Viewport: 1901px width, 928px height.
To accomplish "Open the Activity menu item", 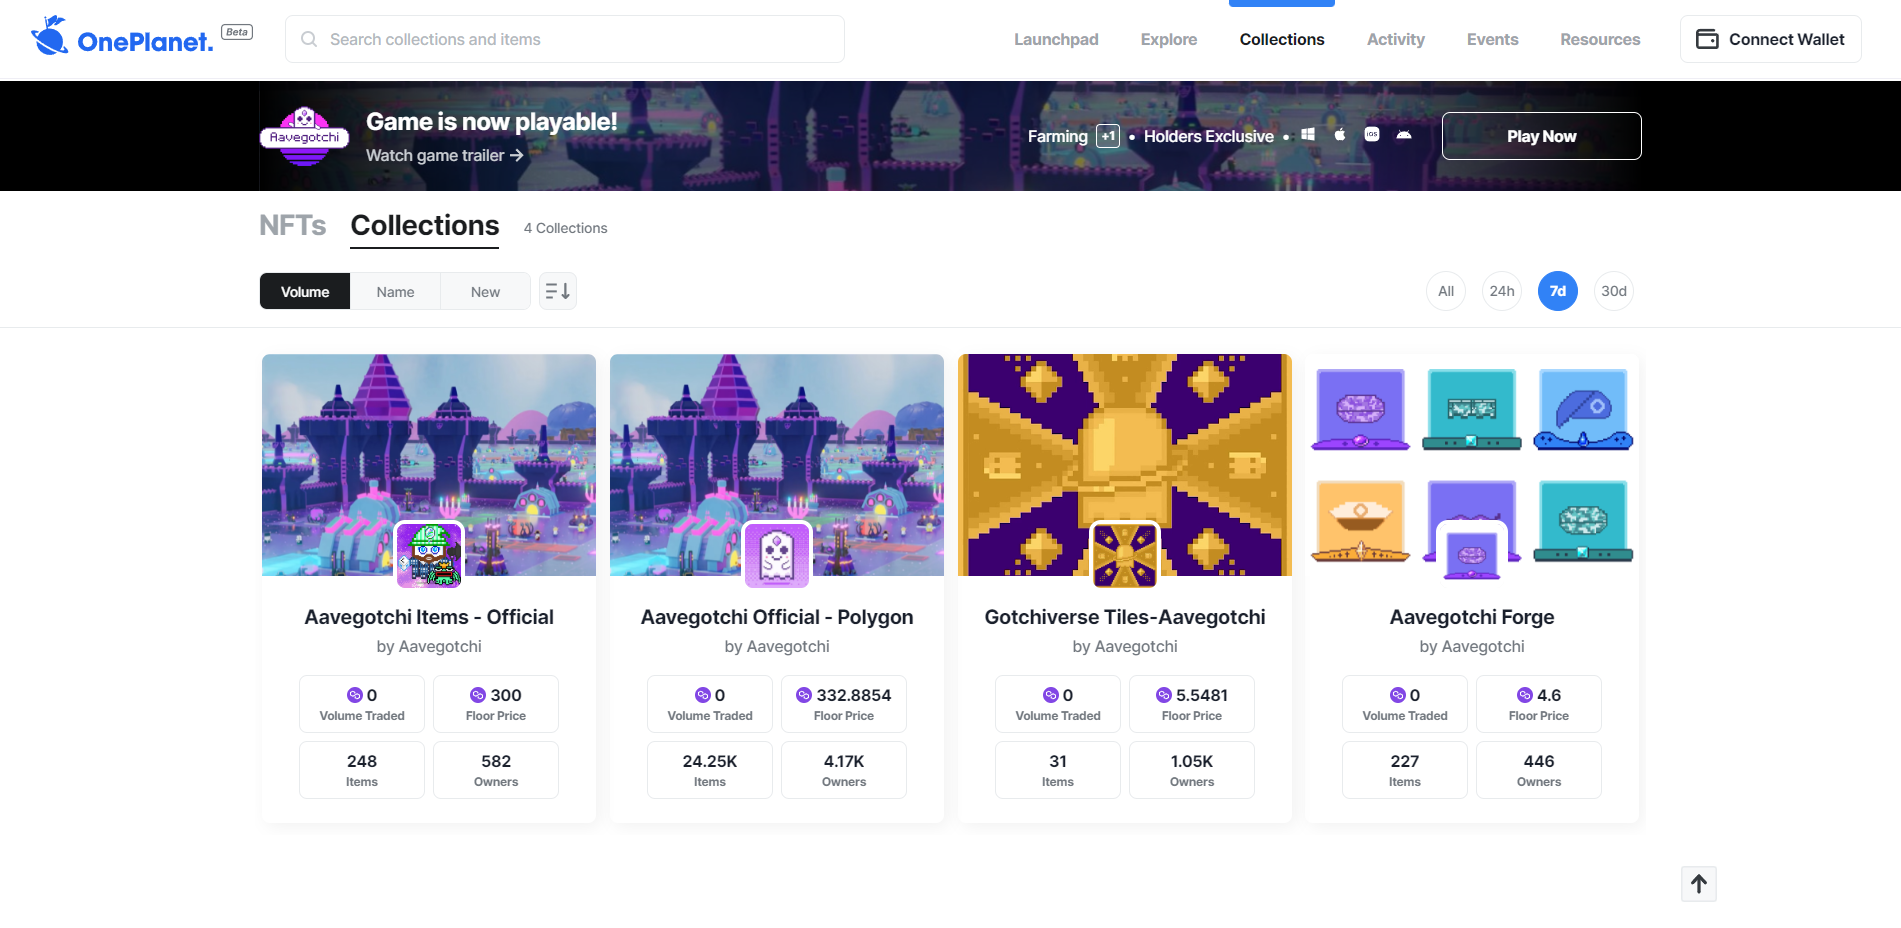I will click(x=1396, y=39).
